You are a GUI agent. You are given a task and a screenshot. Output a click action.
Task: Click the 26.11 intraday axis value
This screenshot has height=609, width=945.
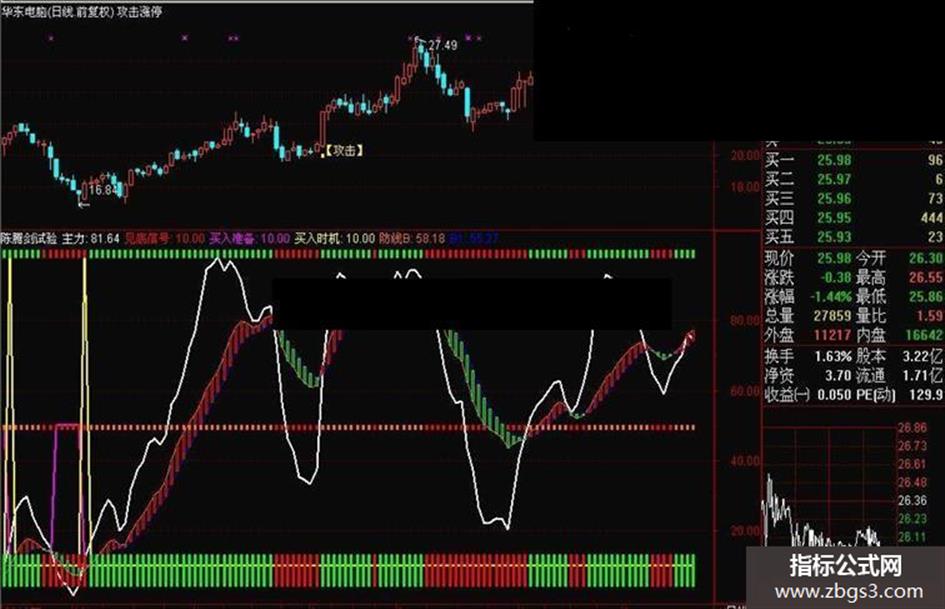pos(912,537)
